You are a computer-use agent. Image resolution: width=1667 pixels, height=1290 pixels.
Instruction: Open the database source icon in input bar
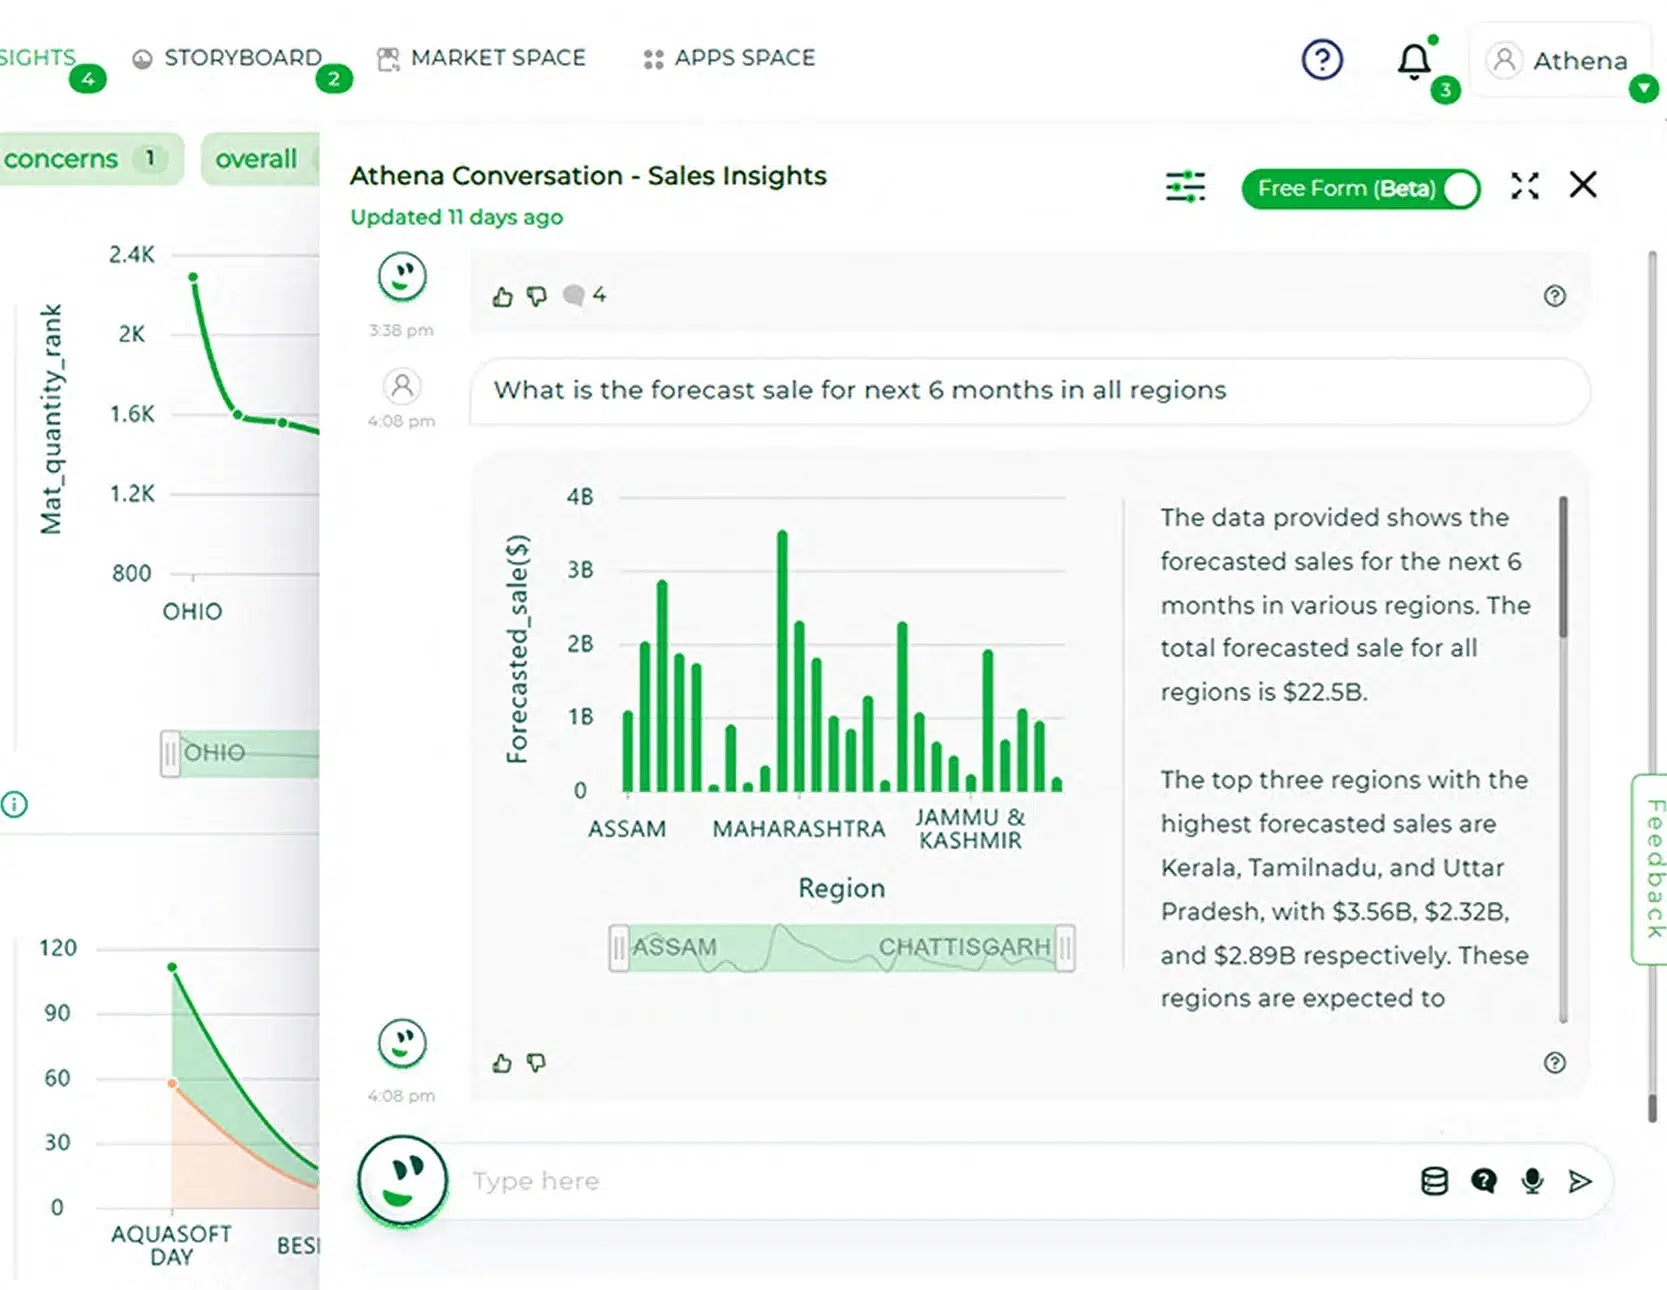[x=1434, y=1181]
